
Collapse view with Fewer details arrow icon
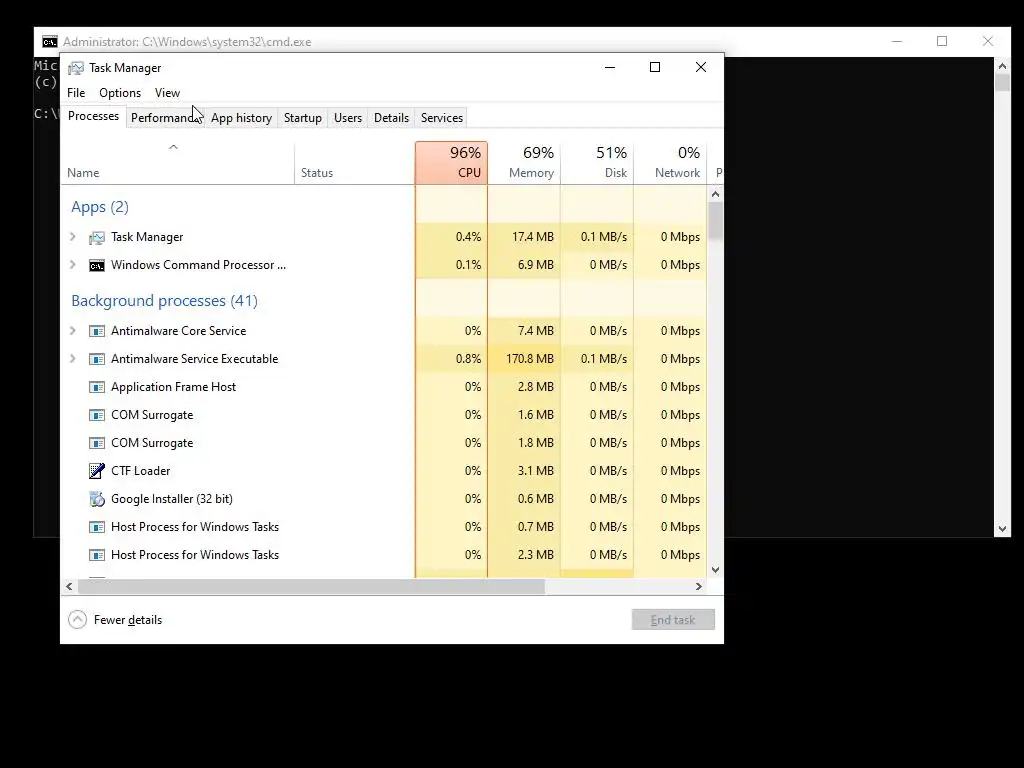coord(77,620)
